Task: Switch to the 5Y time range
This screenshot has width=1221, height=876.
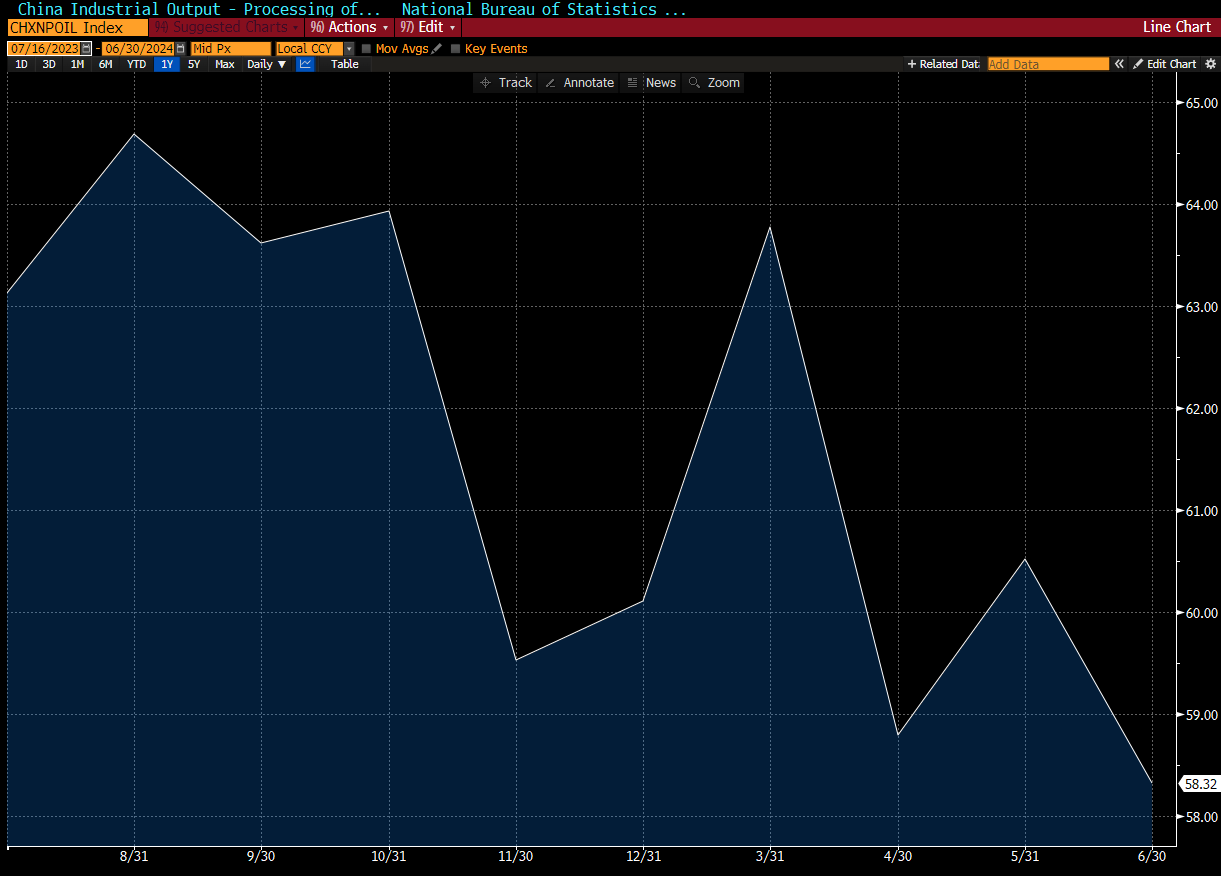Action: [194, 64]
